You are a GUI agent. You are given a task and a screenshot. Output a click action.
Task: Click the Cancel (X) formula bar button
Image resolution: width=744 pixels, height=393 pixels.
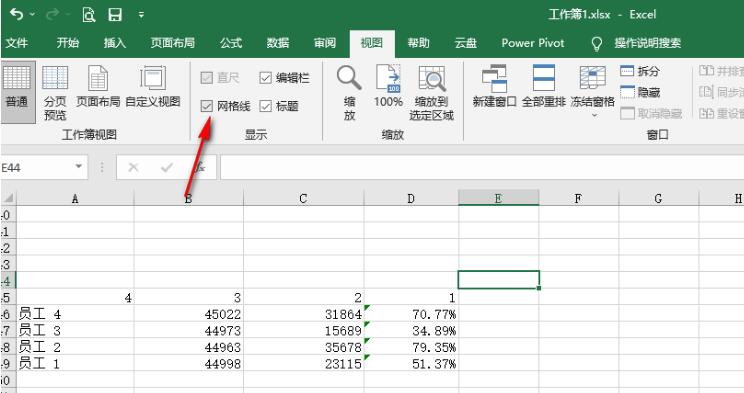(133, 167)
